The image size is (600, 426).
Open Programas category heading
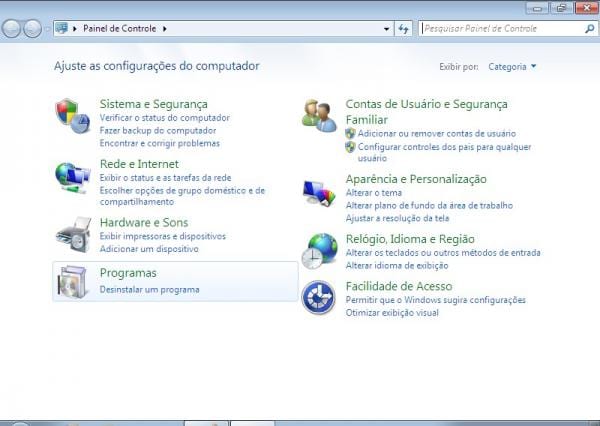(128, 273)
